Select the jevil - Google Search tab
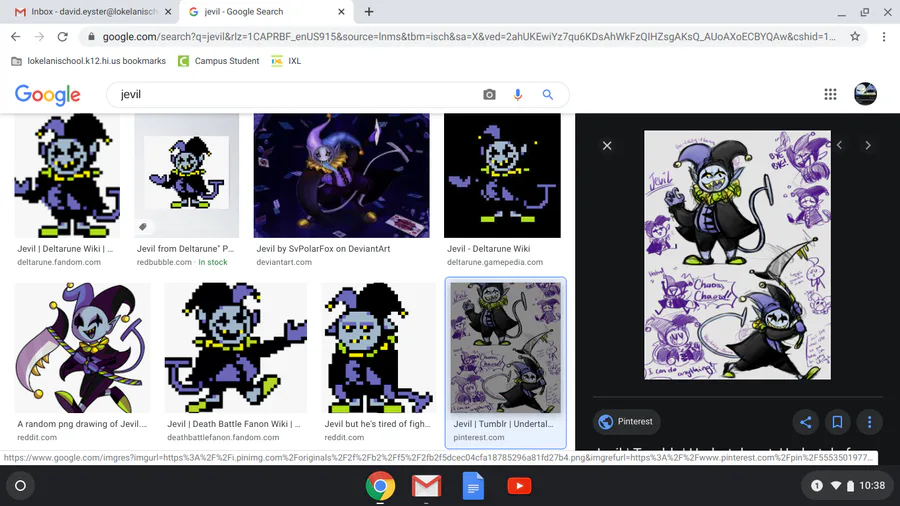This screenshot has height=506, width=900. click(x=266, y=11)
